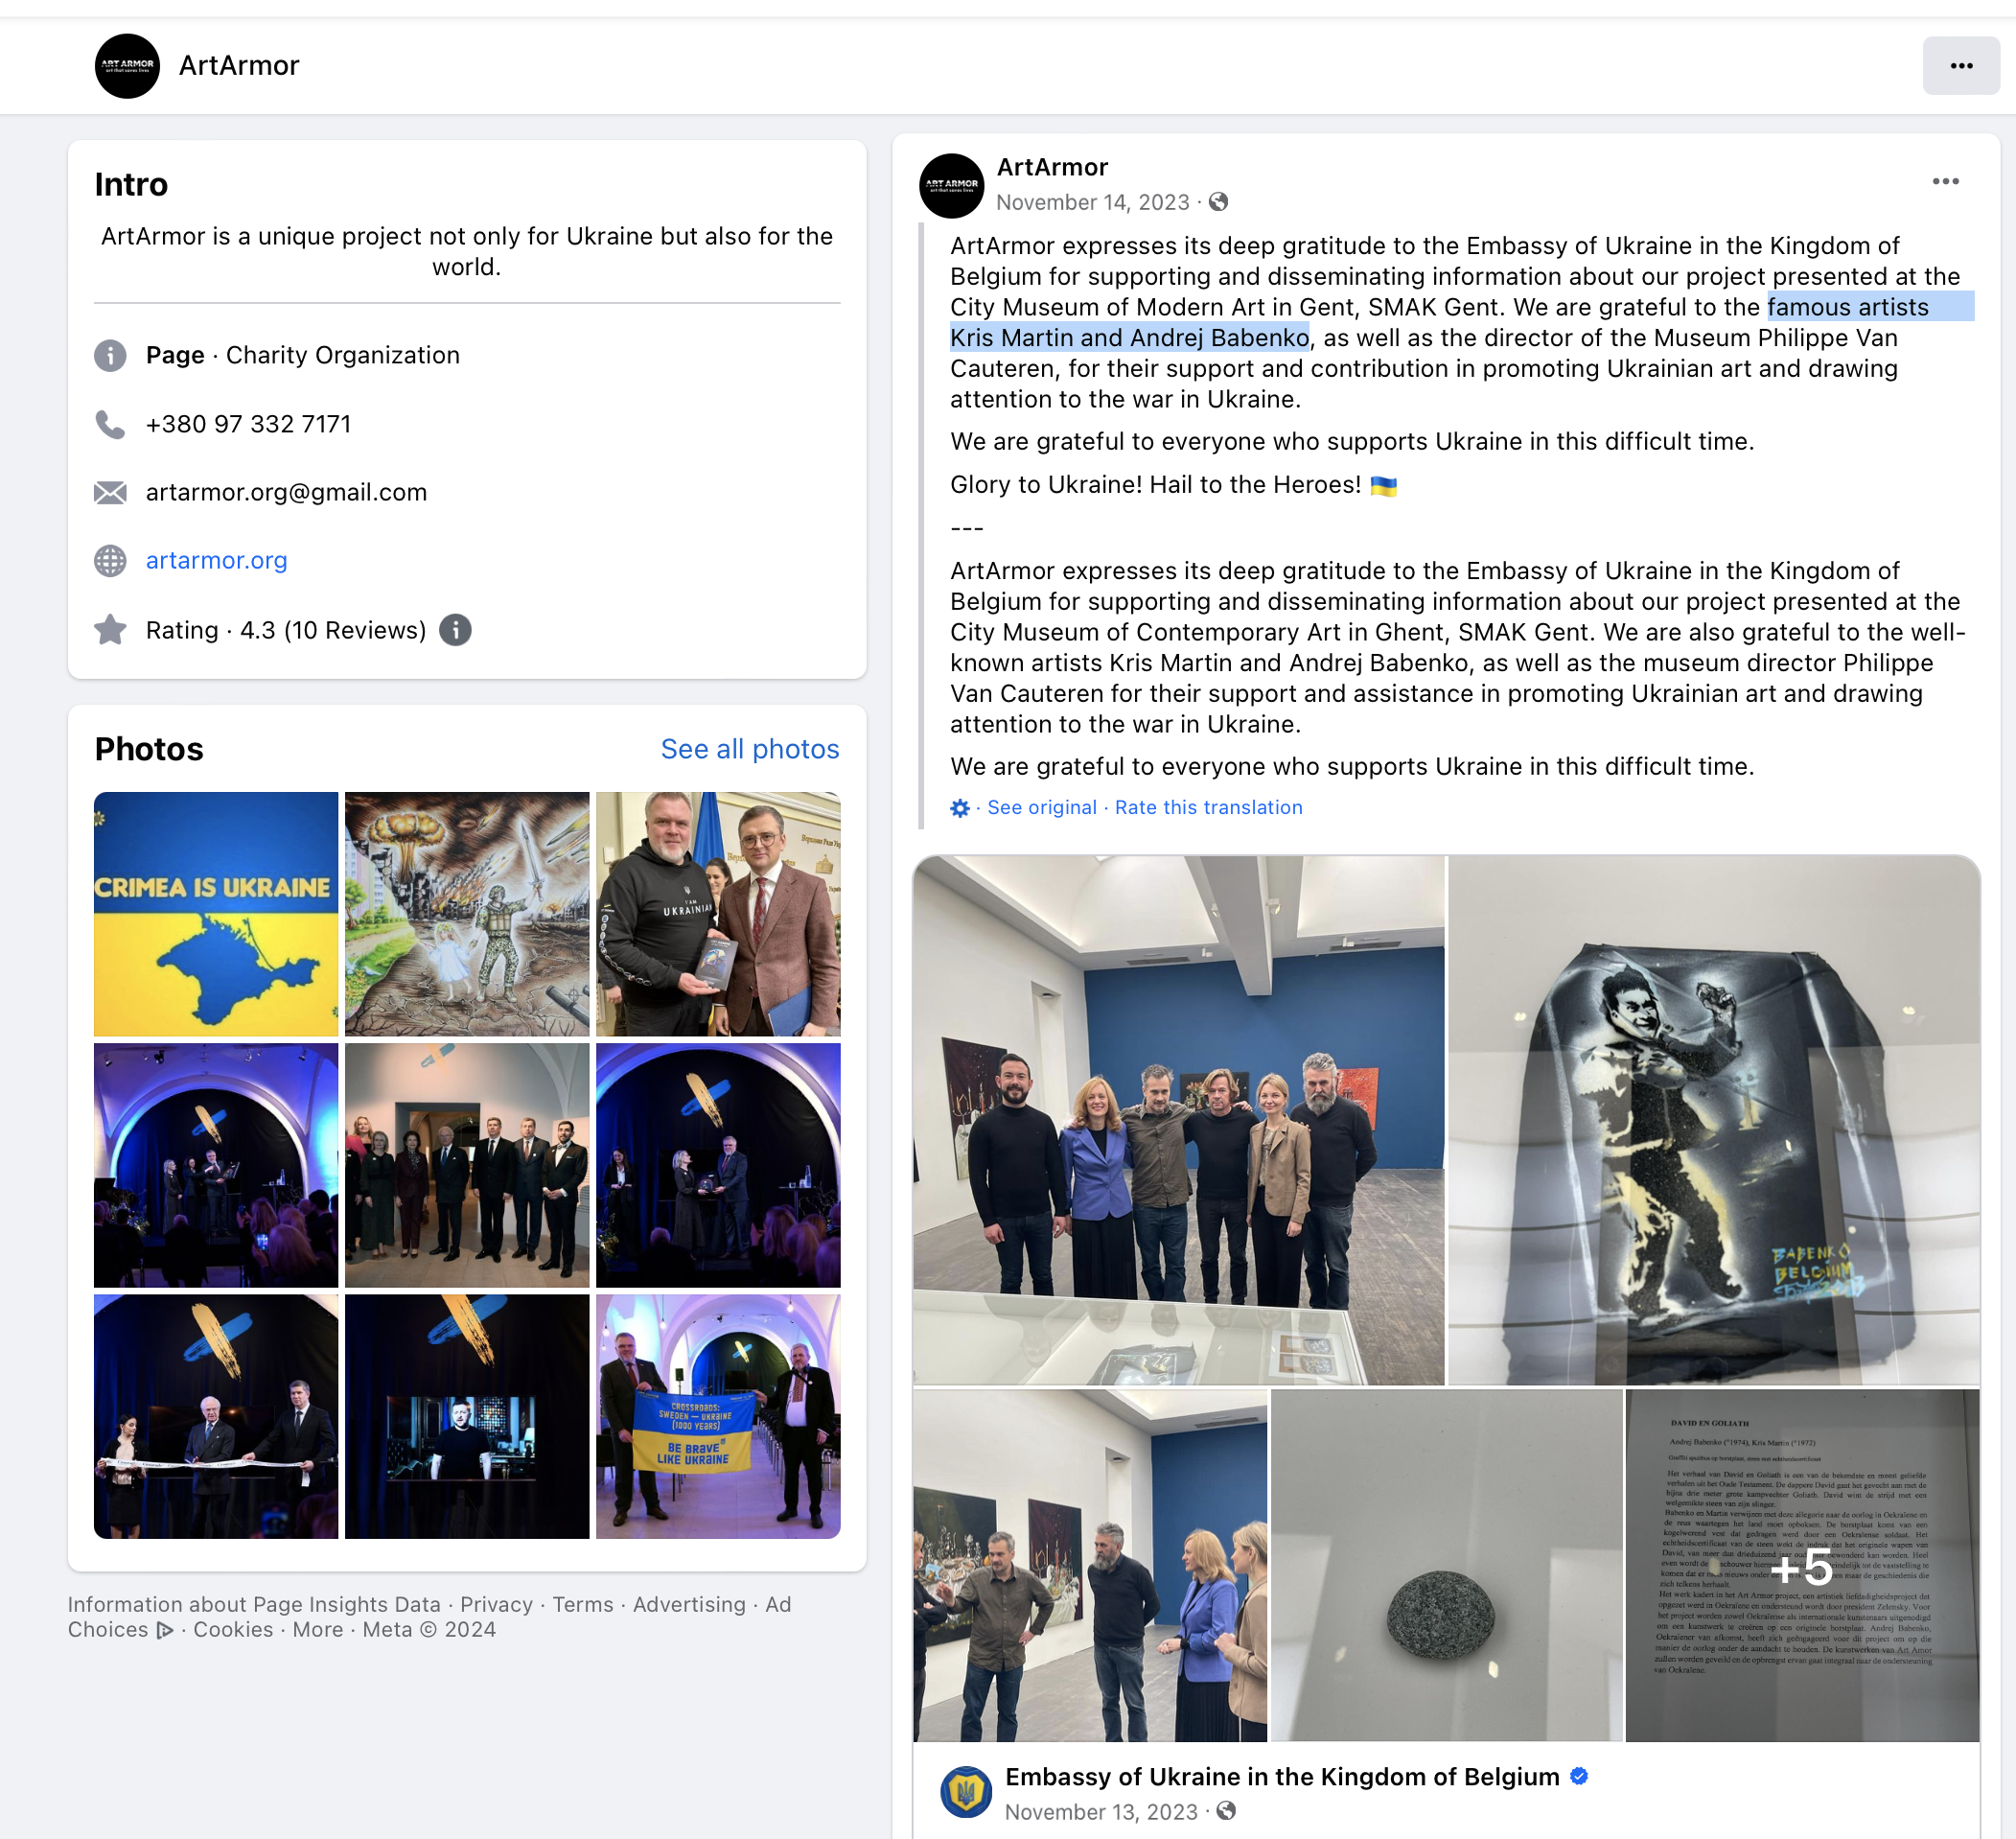Open the Crimea is Ukraine photo
Image resolution: width=2016 pixels, height=1839 pixels.
(216, 914)
